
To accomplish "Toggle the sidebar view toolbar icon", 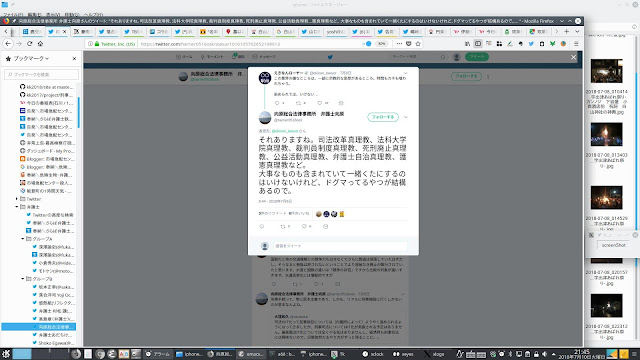I will click(x=478, y=44).
